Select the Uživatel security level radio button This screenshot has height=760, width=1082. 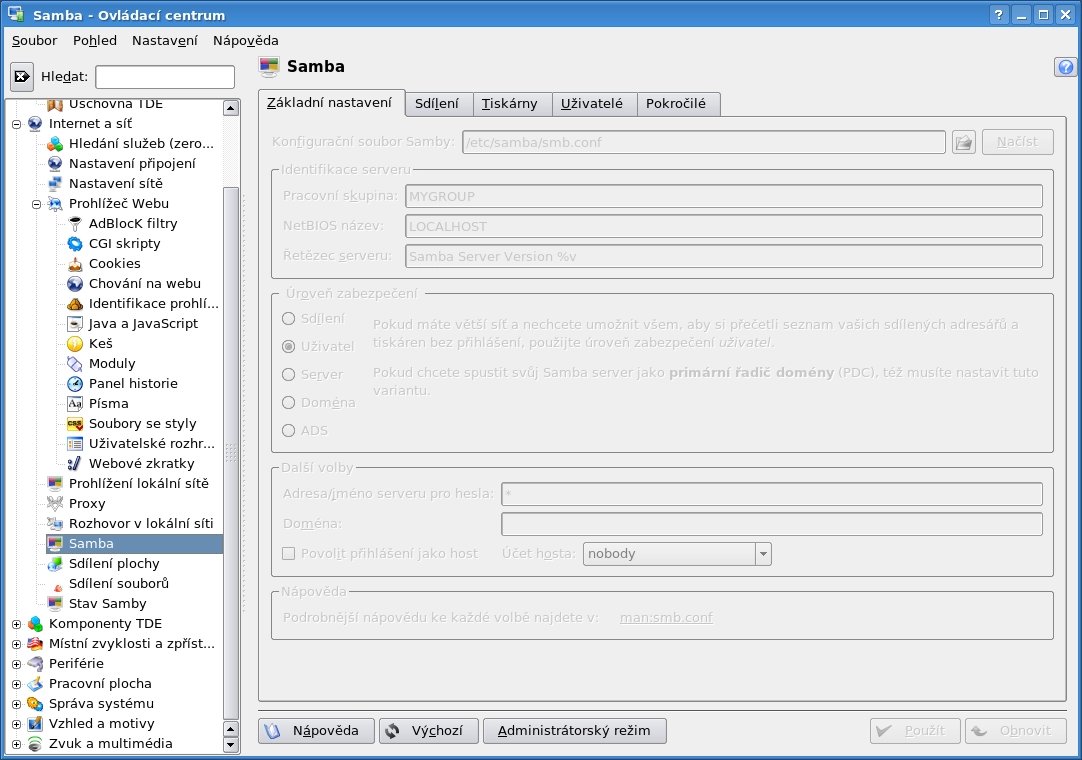click(288, 347)
